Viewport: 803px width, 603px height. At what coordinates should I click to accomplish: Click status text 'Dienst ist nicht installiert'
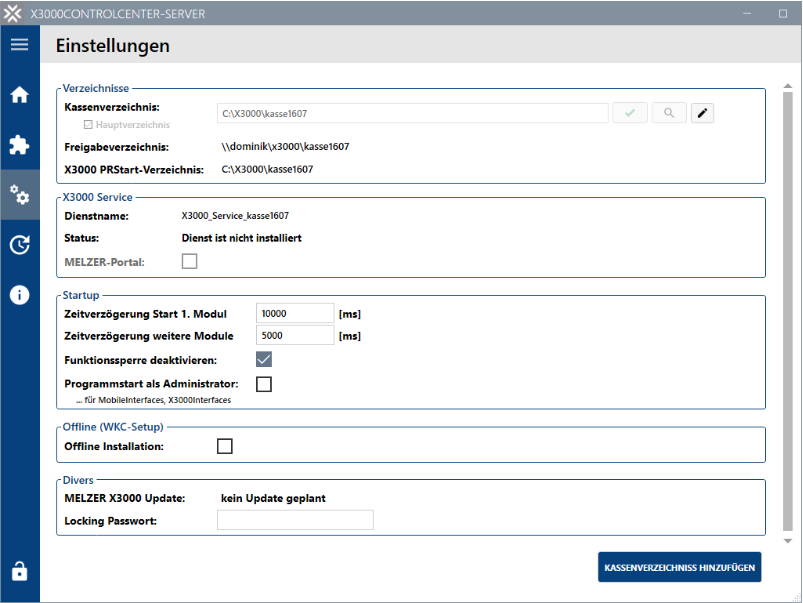tap(242, 238)
